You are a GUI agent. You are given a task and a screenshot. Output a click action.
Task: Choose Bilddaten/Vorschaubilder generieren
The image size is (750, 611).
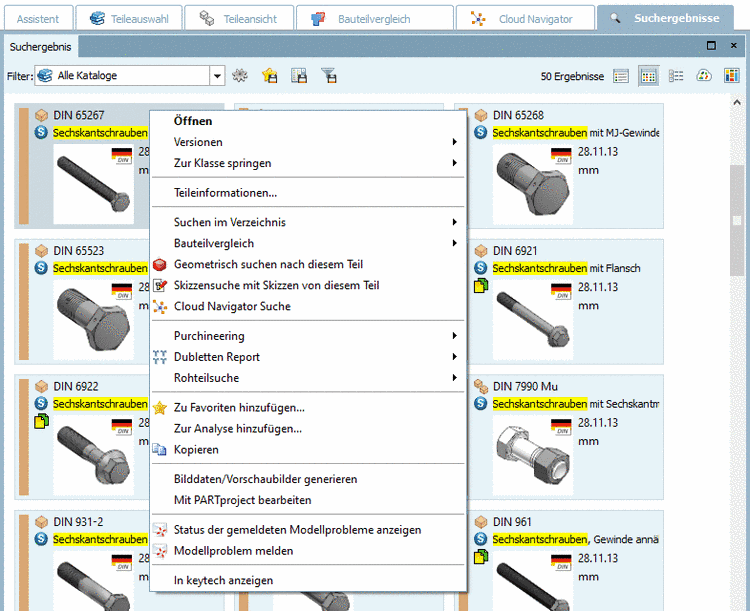[308, 479]
